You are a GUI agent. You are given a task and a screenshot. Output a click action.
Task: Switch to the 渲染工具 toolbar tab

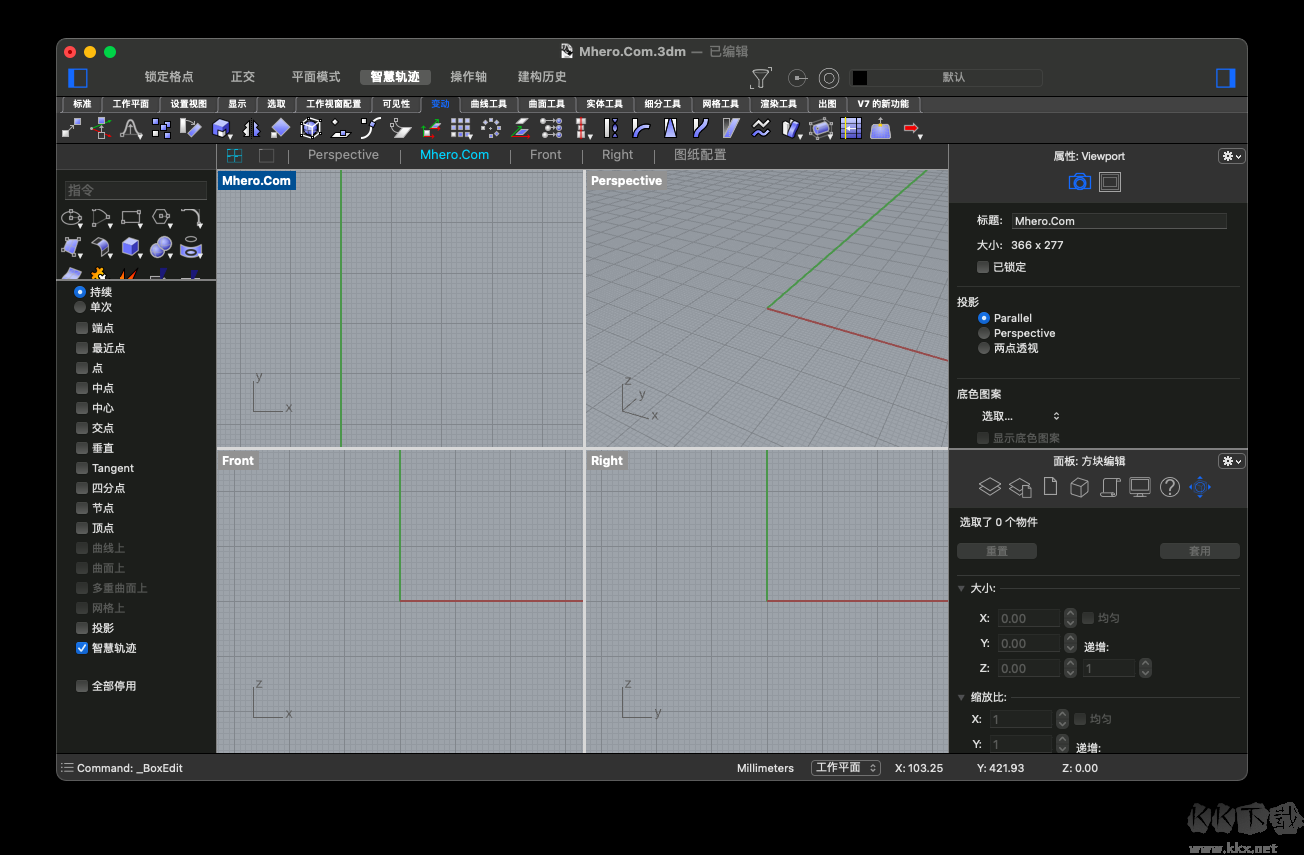pos(779,104)
